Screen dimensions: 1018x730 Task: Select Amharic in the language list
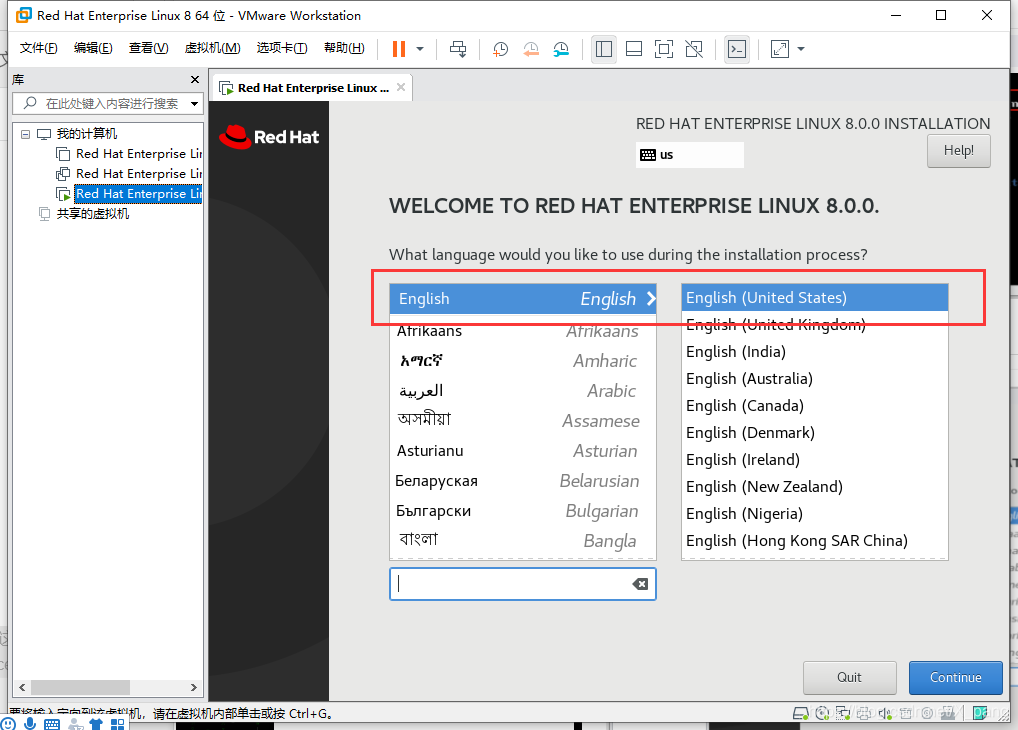[x=523, y=361]
